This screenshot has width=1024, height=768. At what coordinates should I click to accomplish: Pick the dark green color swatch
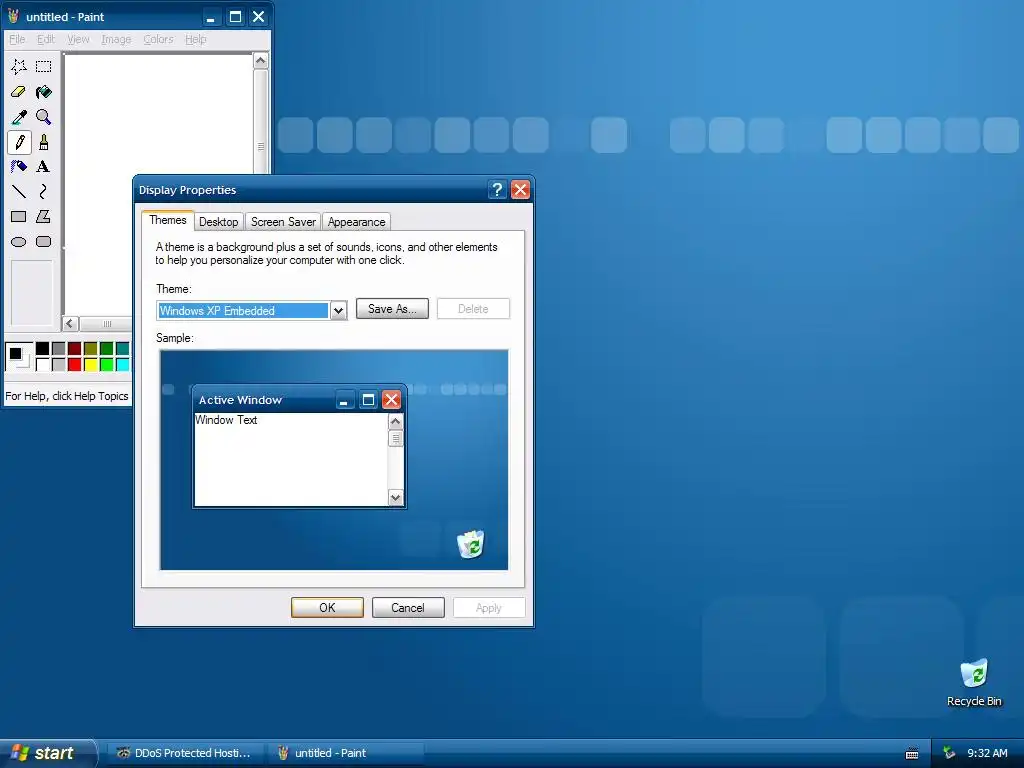[106, 348]
